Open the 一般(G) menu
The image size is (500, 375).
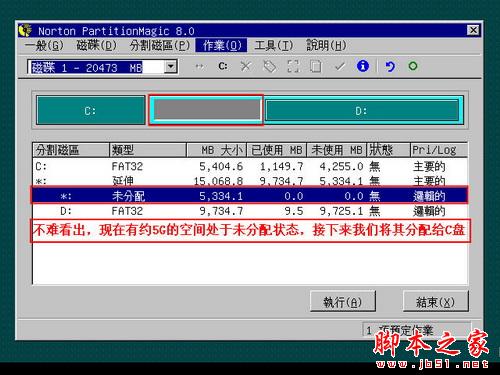[x=44, y=45]
